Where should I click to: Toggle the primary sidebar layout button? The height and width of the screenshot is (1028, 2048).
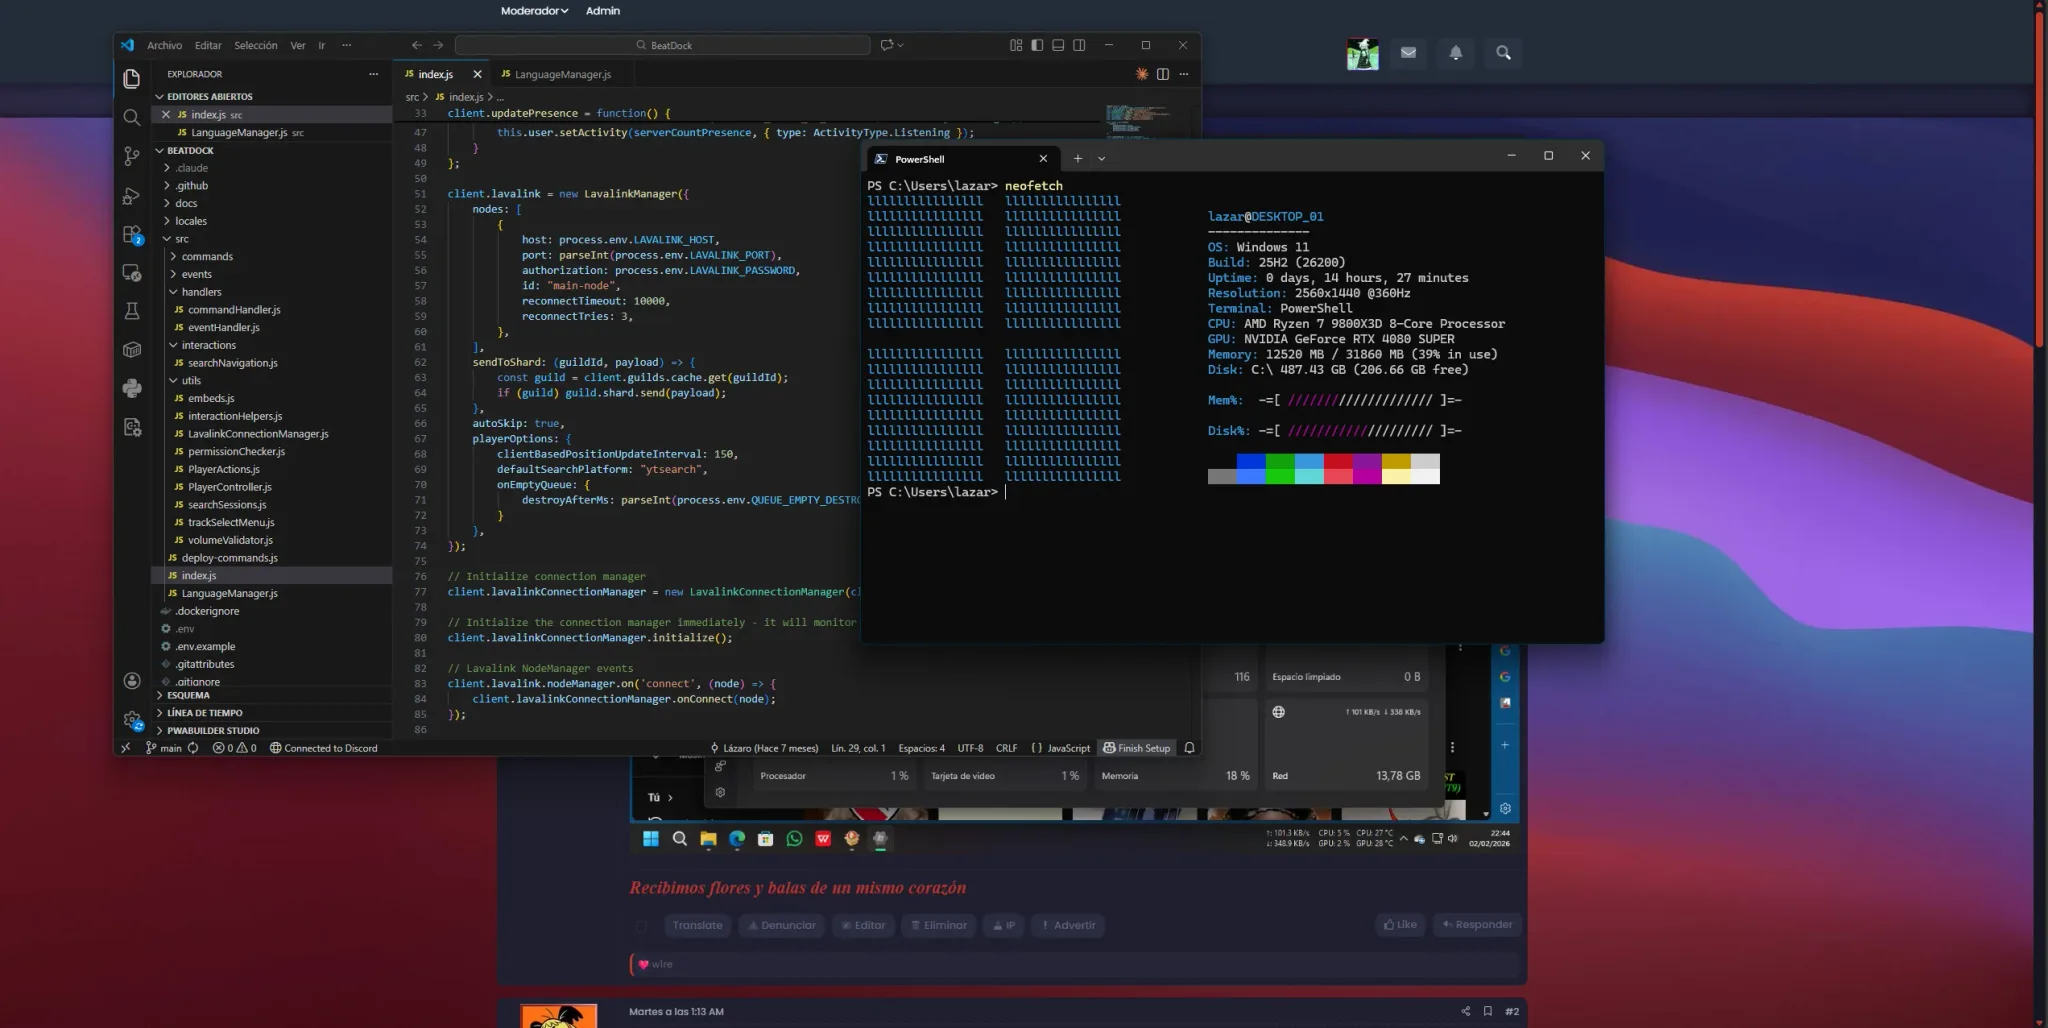pyautogui.click(x=1037, y=45)
